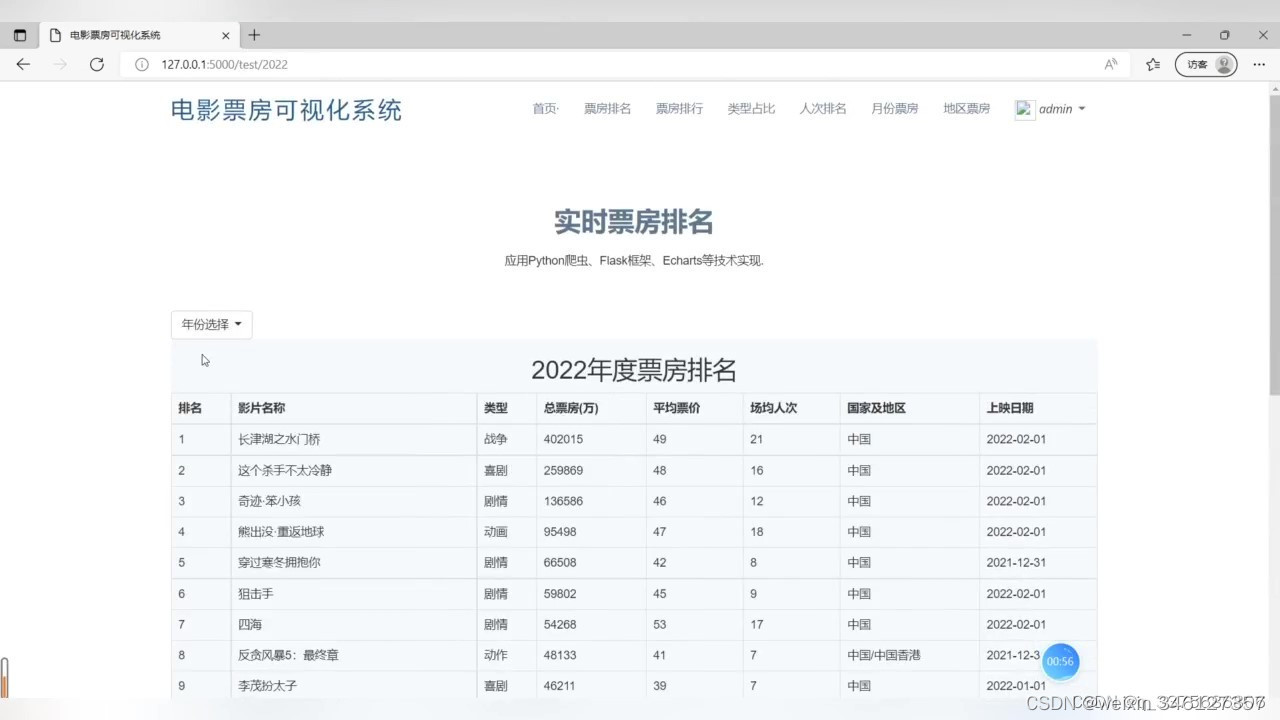
Task: Open the 访客 browser profile icon
Action: [x=1206, y=64]
